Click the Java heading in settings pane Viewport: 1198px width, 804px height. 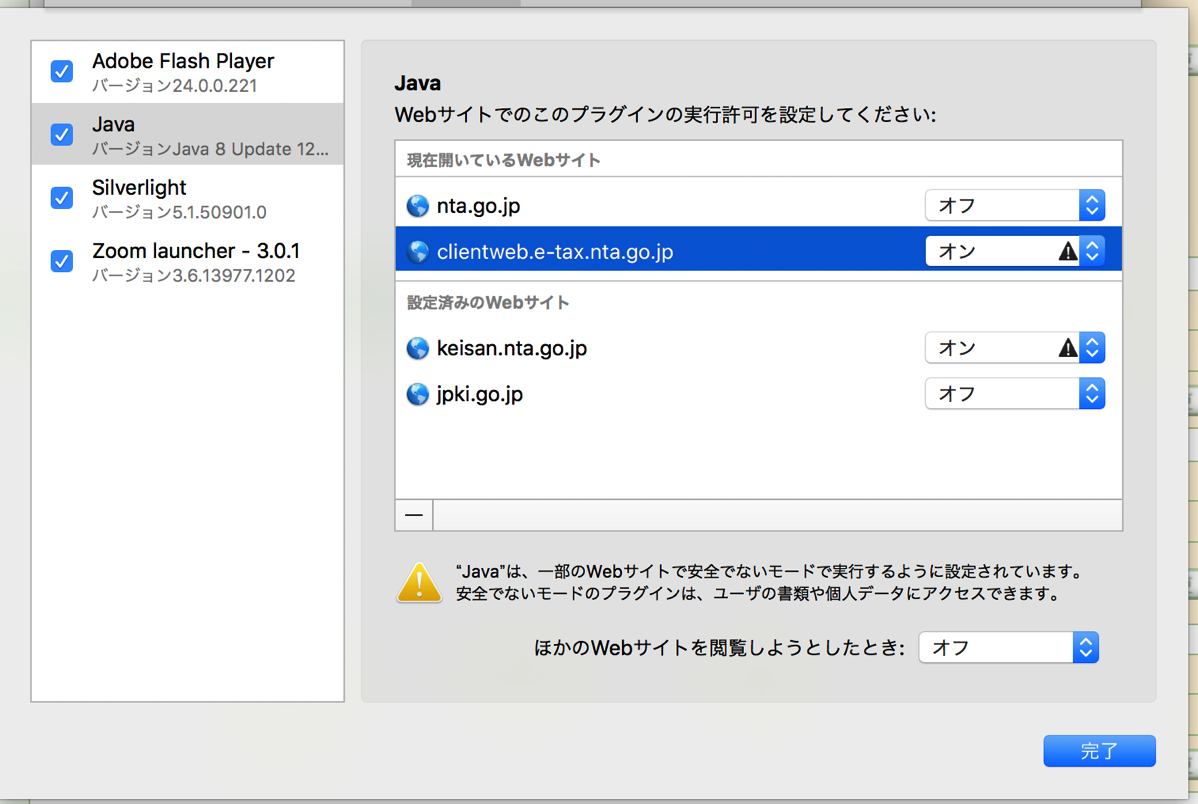click(418, 83)
